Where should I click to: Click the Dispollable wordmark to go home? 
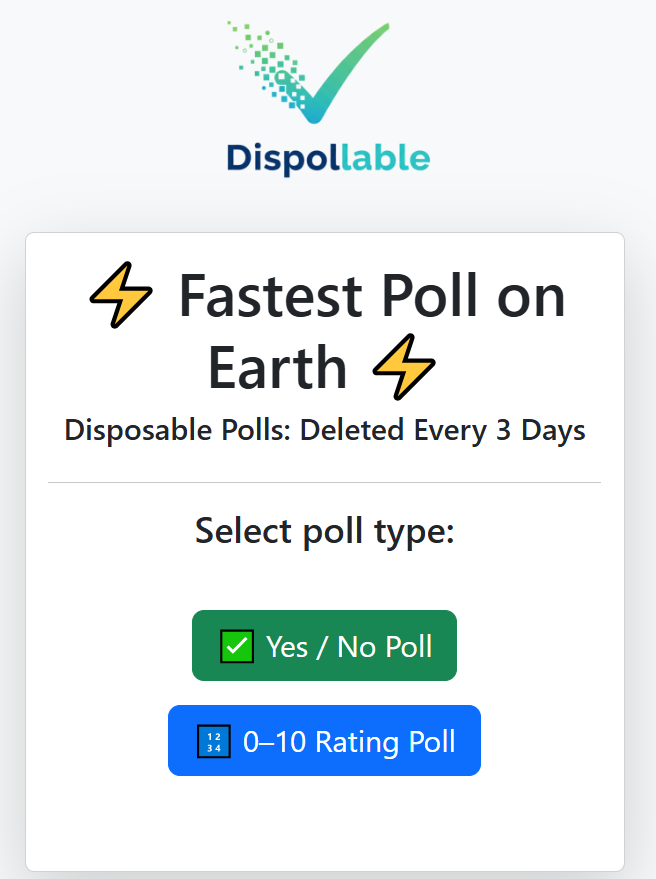[x=327, y=158]
